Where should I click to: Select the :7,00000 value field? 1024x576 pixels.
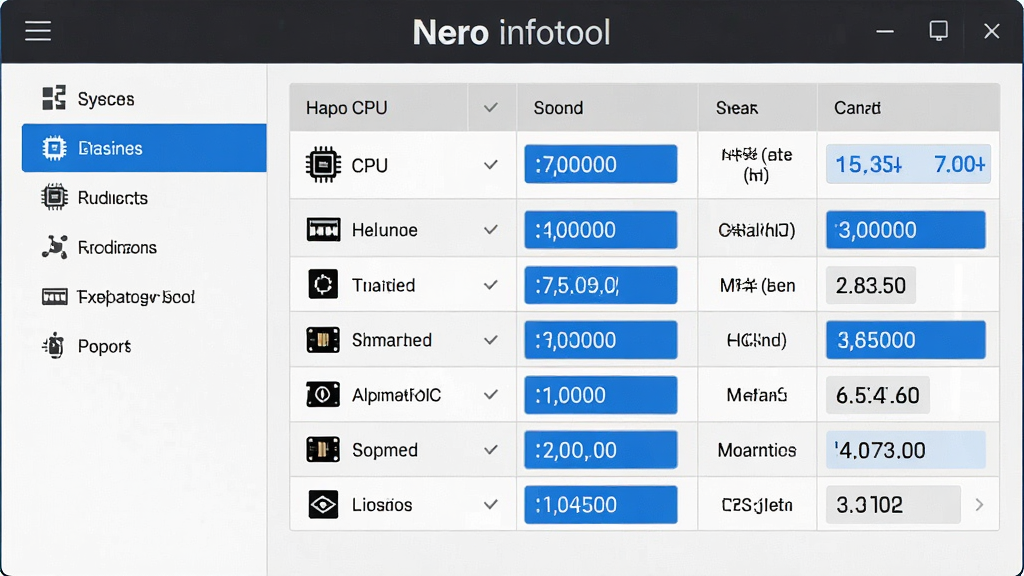(601, 164)
